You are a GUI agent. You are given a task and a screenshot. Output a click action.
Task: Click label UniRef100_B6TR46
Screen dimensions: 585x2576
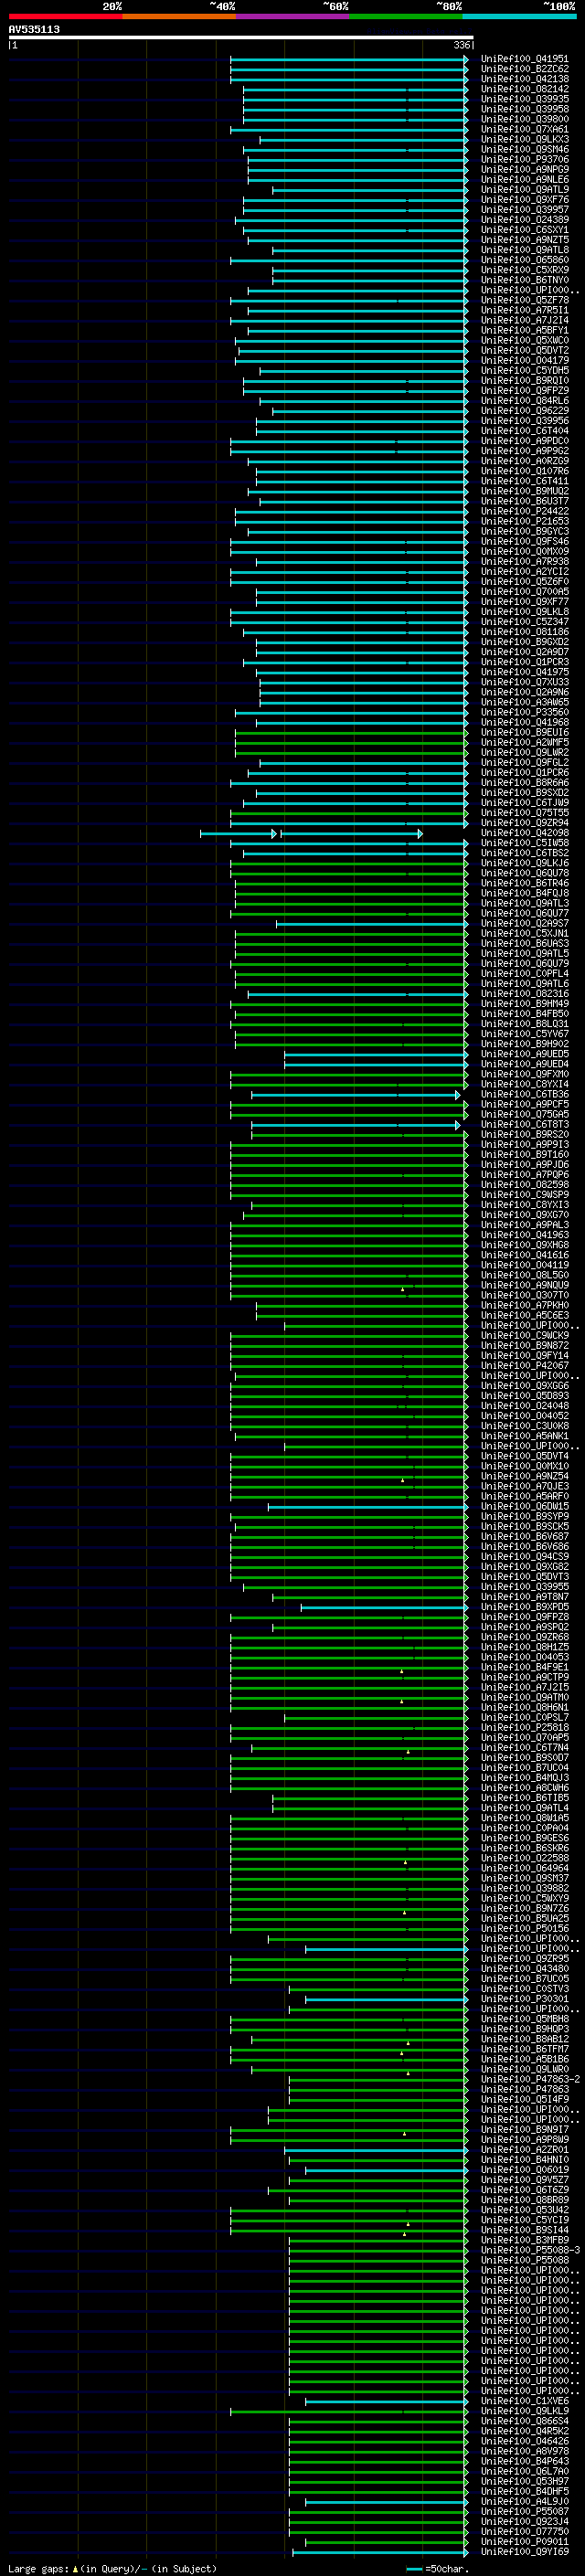[x=524, y=883]
